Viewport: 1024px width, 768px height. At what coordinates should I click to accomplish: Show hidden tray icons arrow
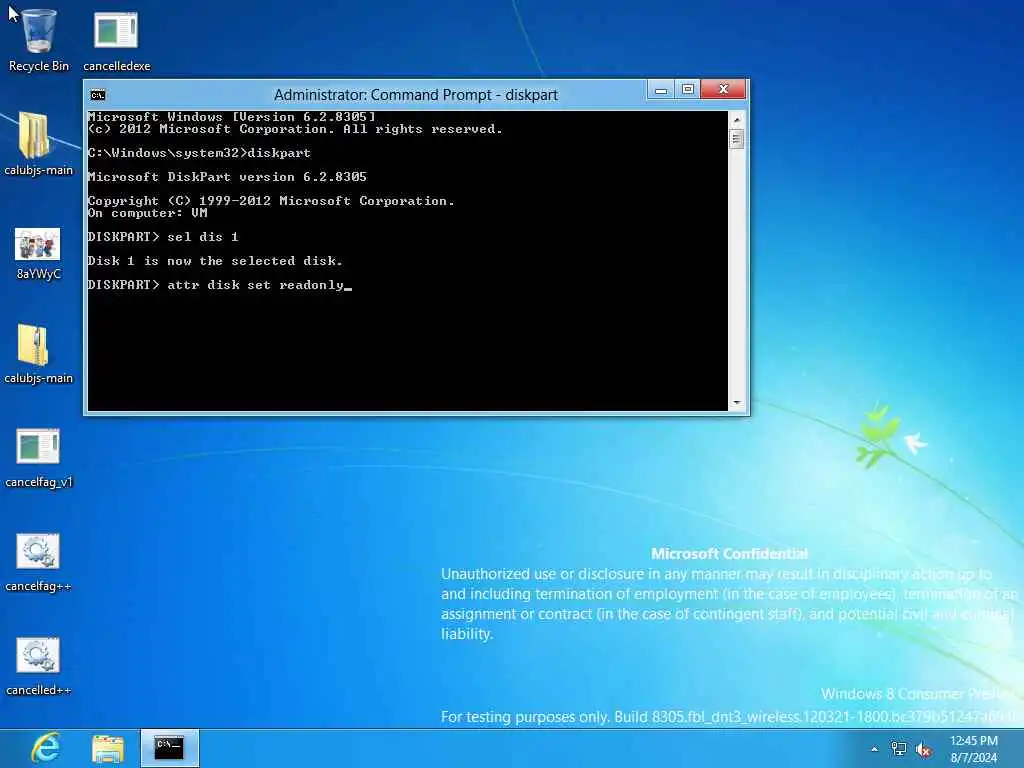[x=874, y=750]
